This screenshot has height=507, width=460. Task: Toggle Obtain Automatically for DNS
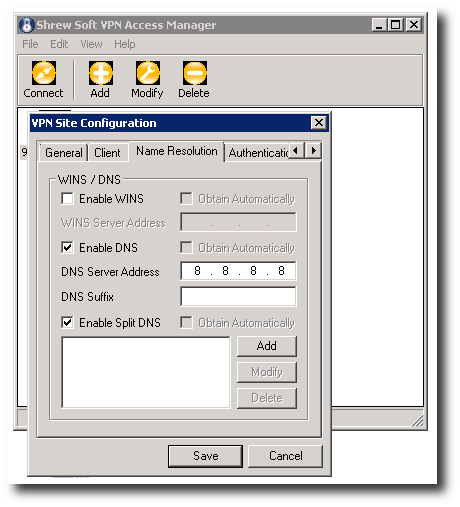pyautogui.click(x=186, y=248)
